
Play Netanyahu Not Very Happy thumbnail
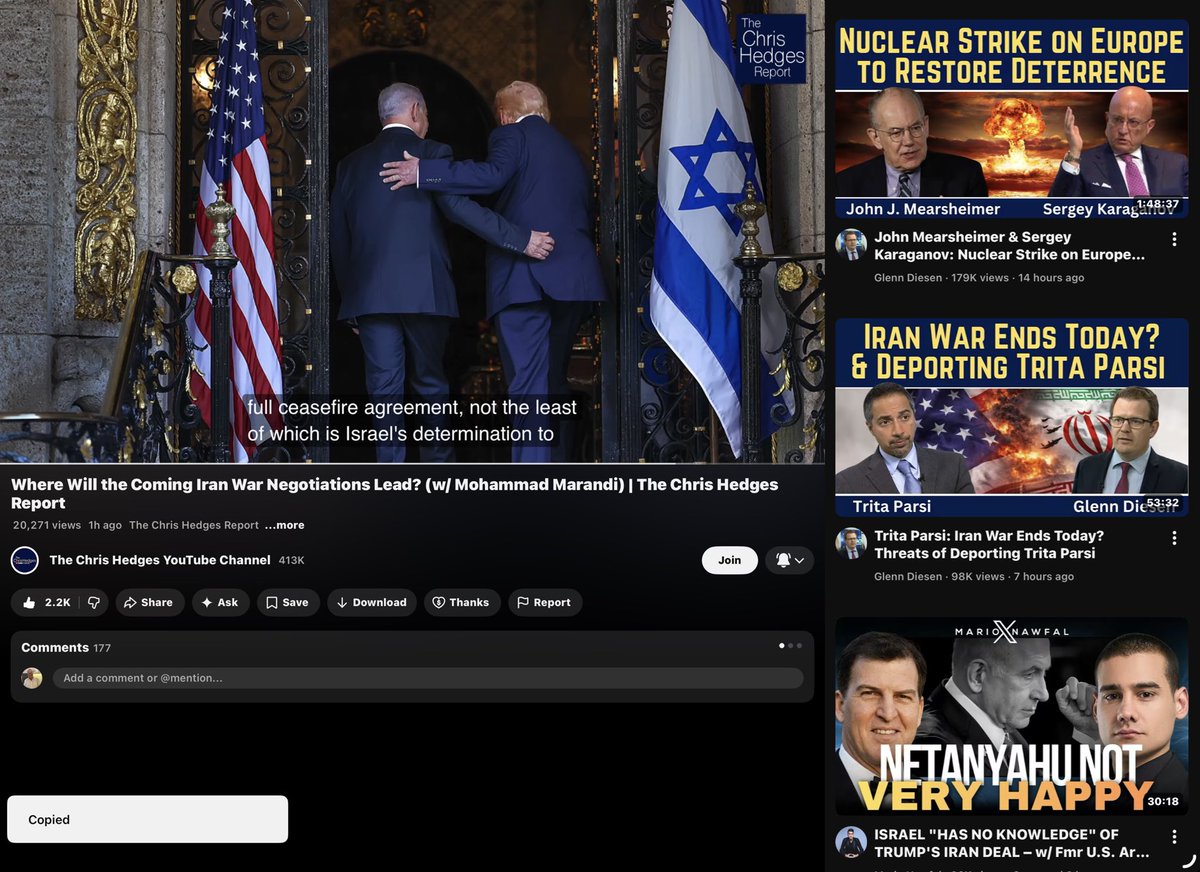click(1012, 716)
